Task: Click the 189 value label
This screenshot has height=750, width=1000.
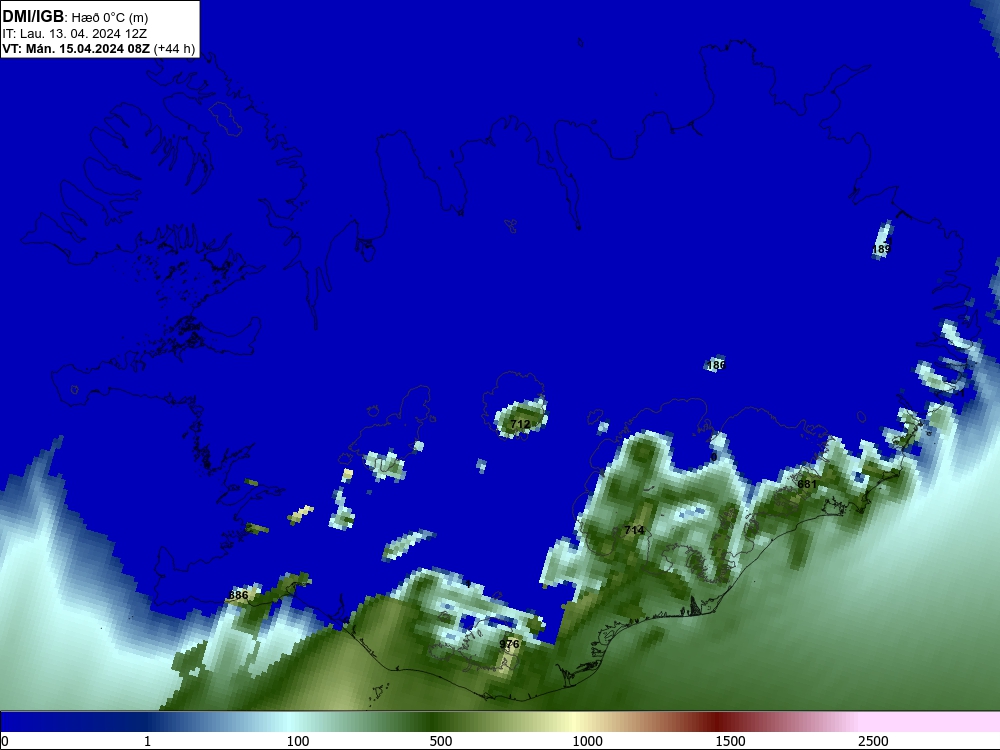Action: (881, 249)
